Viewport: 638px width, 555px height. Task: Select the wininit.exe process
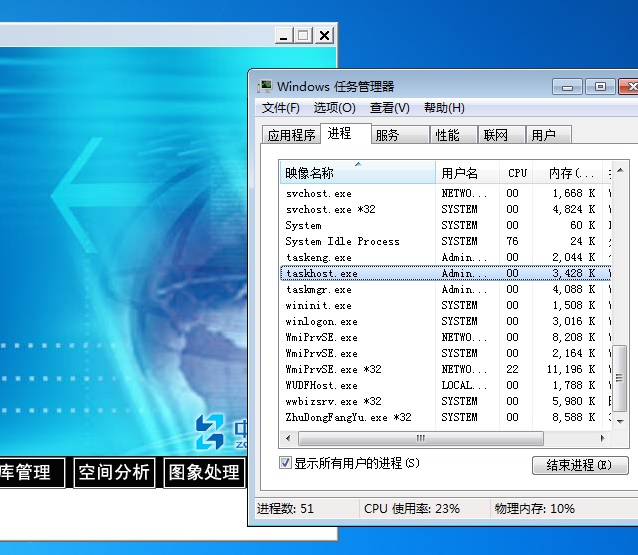click(446, 305)
